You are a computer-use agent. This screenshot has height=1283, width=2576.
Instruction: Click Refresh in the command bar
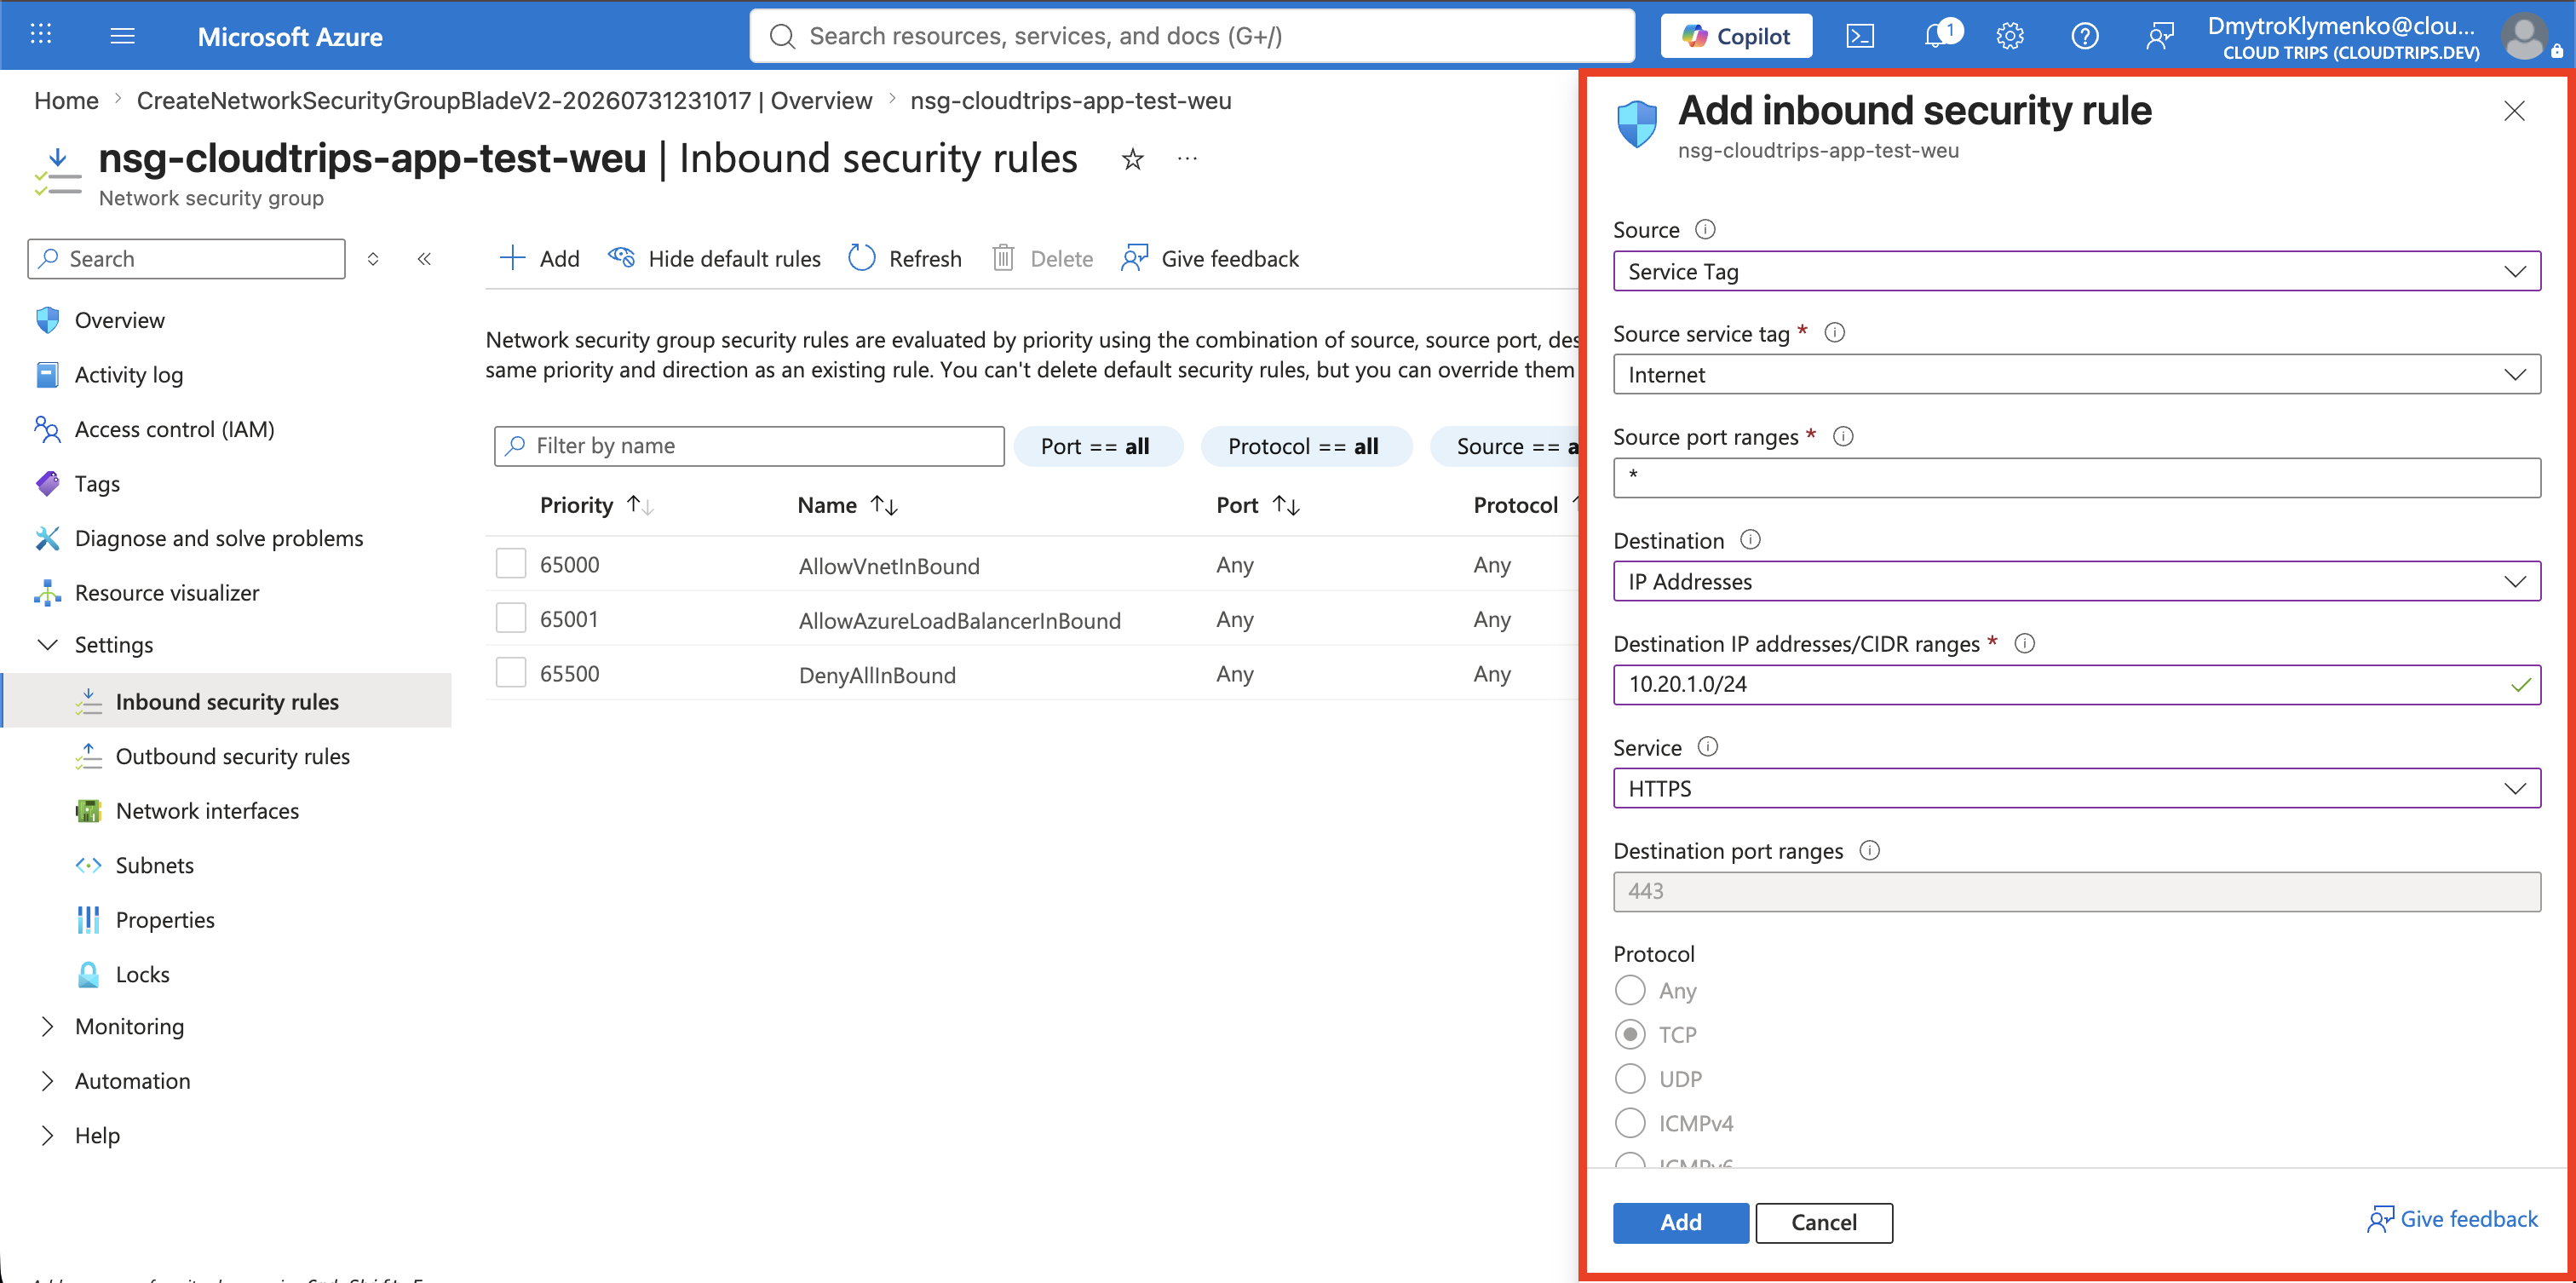(905, 259)
